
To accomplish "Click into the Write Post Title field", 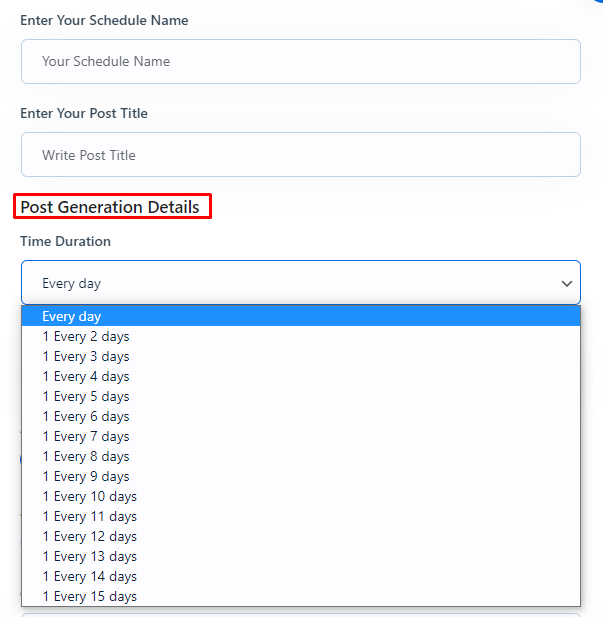I will point(301,155).
